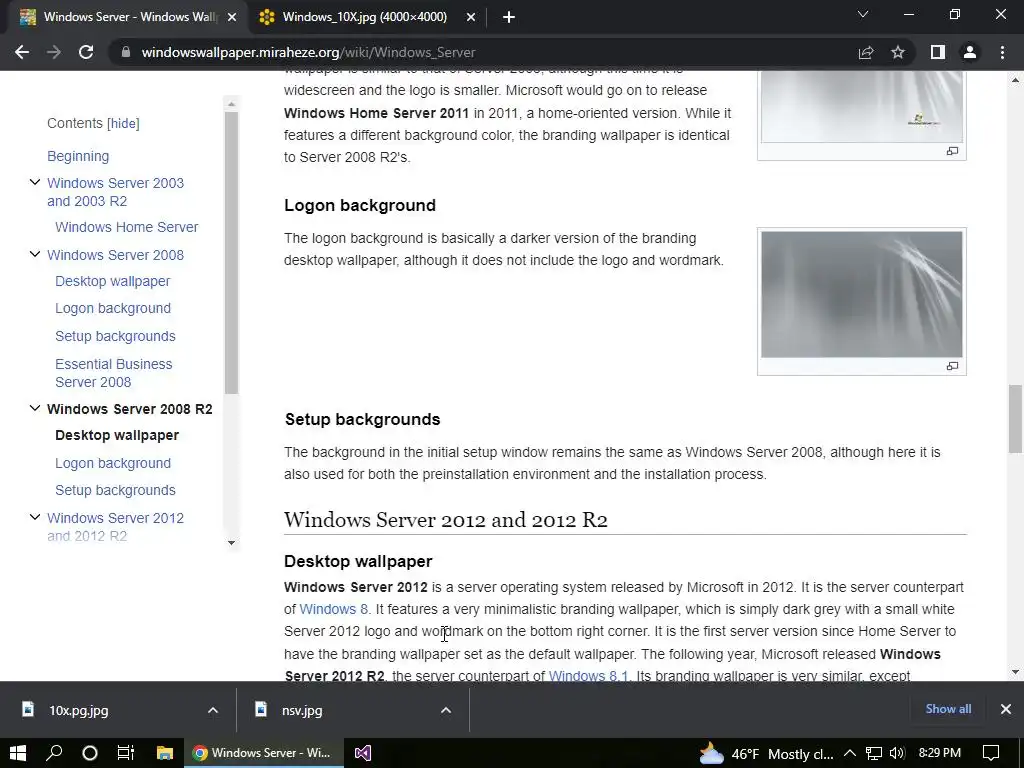The height and width of the screenshot is (768, 1024).
Task: Close the Windows_10X.jpg tab
Action: click(x=471, y=17)
